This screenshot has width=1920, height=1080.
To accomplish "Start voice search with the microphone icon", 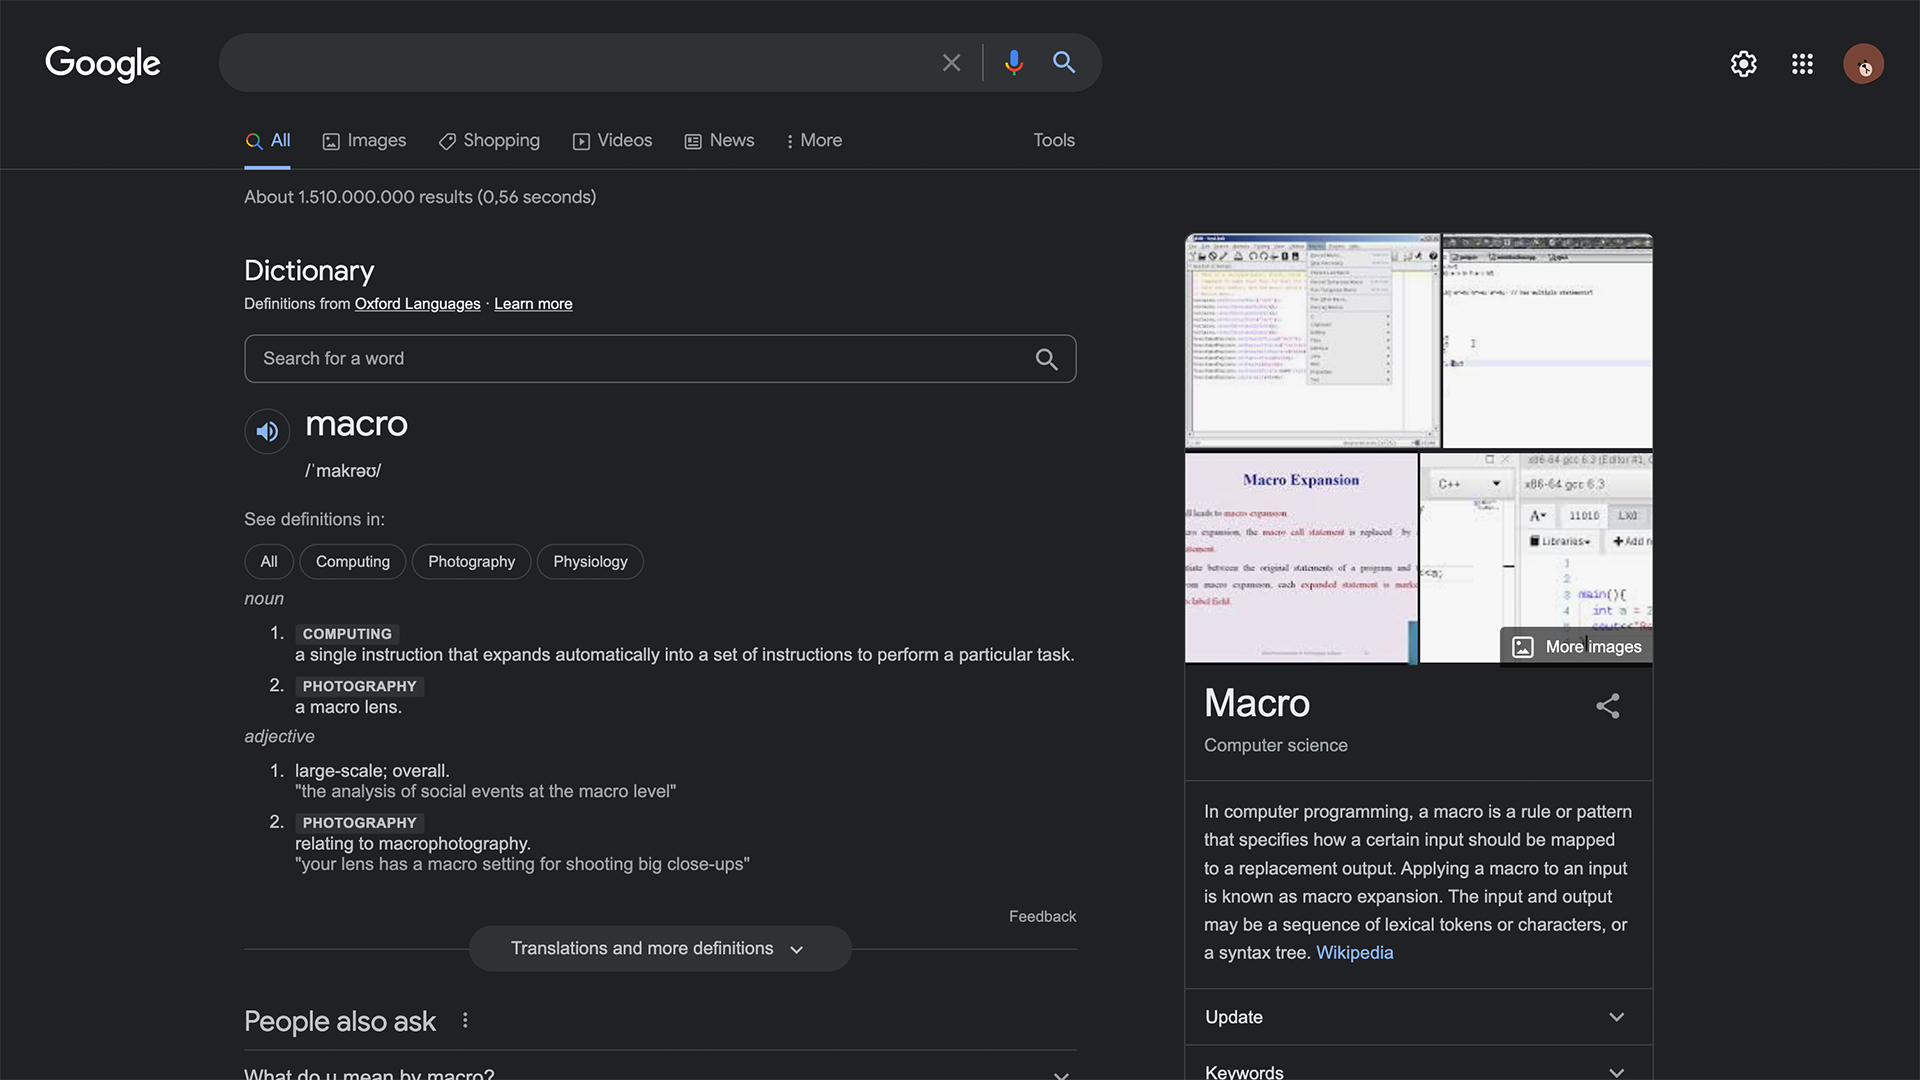I will click(x=1013, y=63).
